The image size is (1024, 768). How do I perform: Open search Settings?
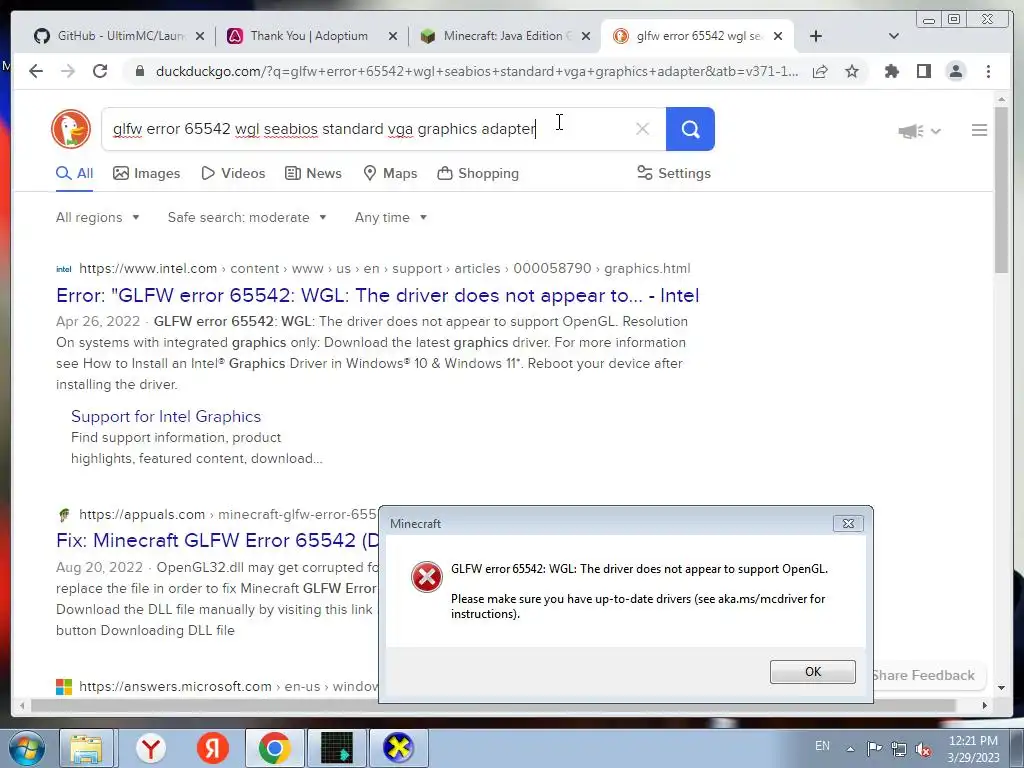click(674, 173)
